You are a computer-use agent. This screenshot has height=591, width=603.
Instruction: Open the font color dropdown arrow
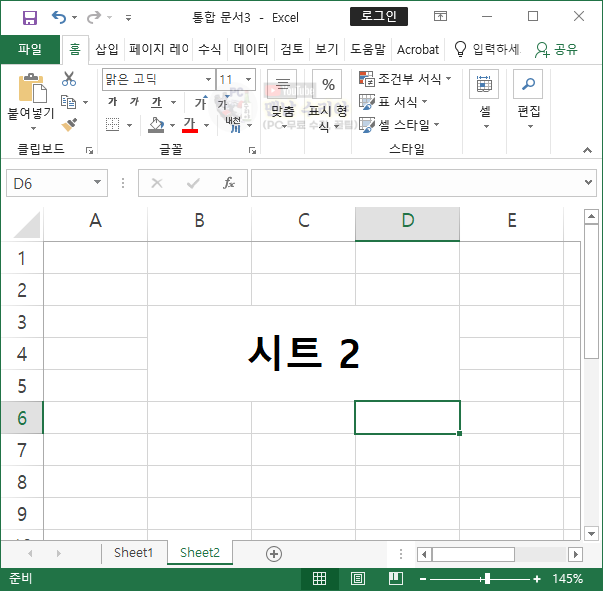click(206, 125)
